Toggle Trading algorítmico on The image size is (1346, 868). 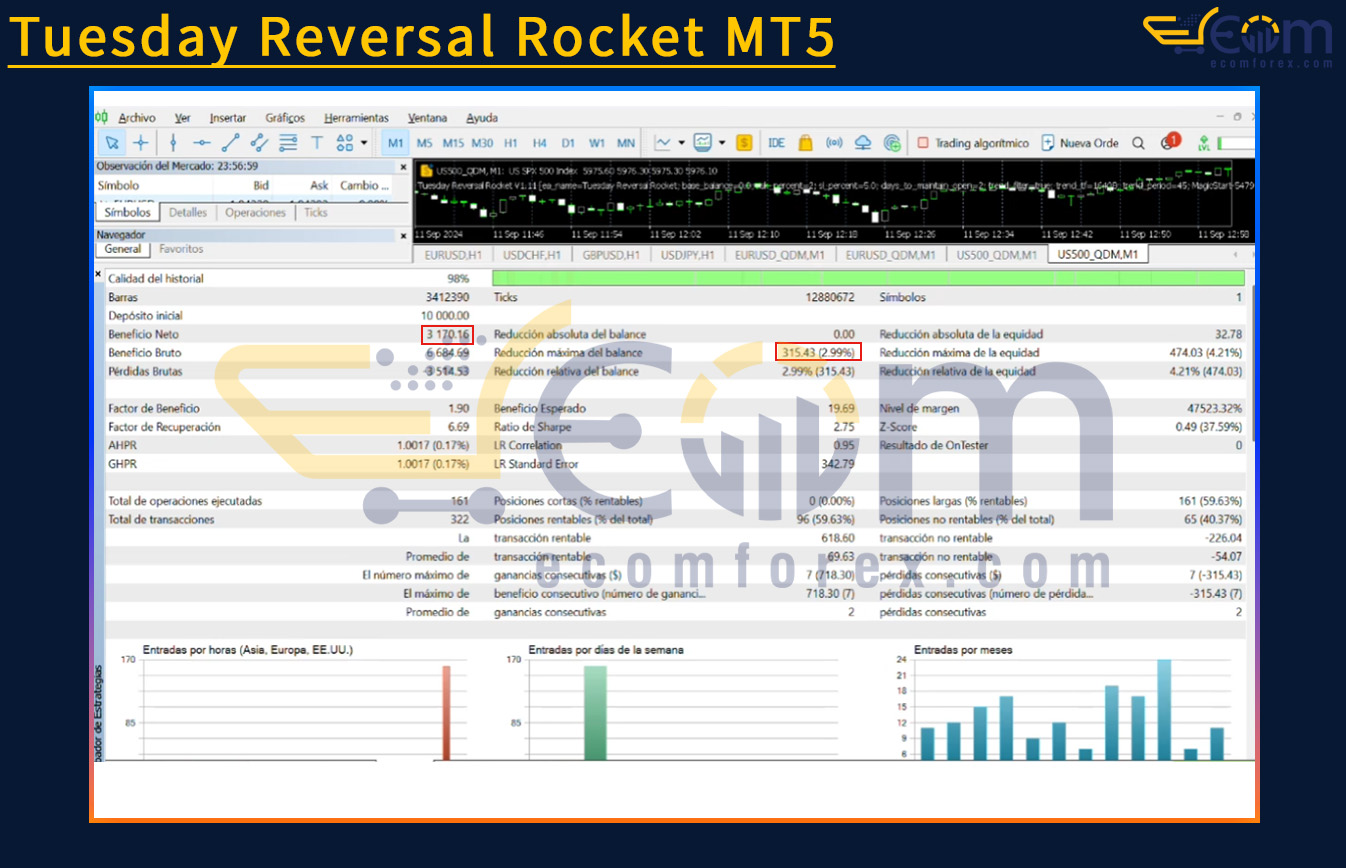point(973,143)
